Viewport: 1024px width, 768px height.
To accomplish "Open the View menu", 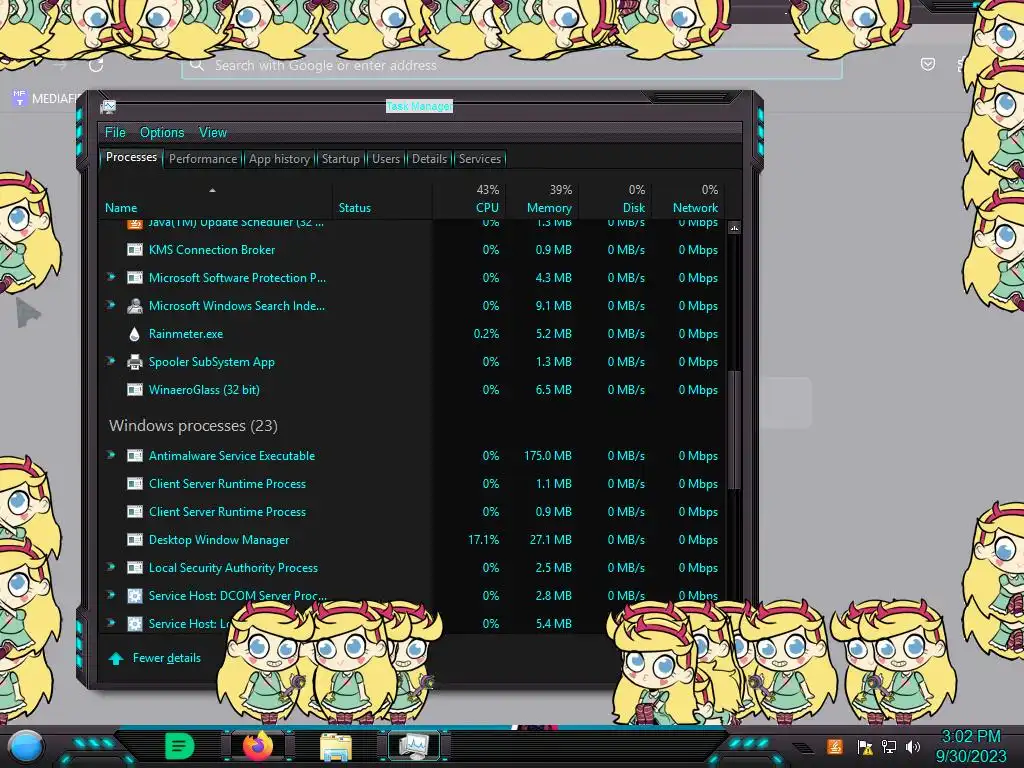I will [213, 133].
